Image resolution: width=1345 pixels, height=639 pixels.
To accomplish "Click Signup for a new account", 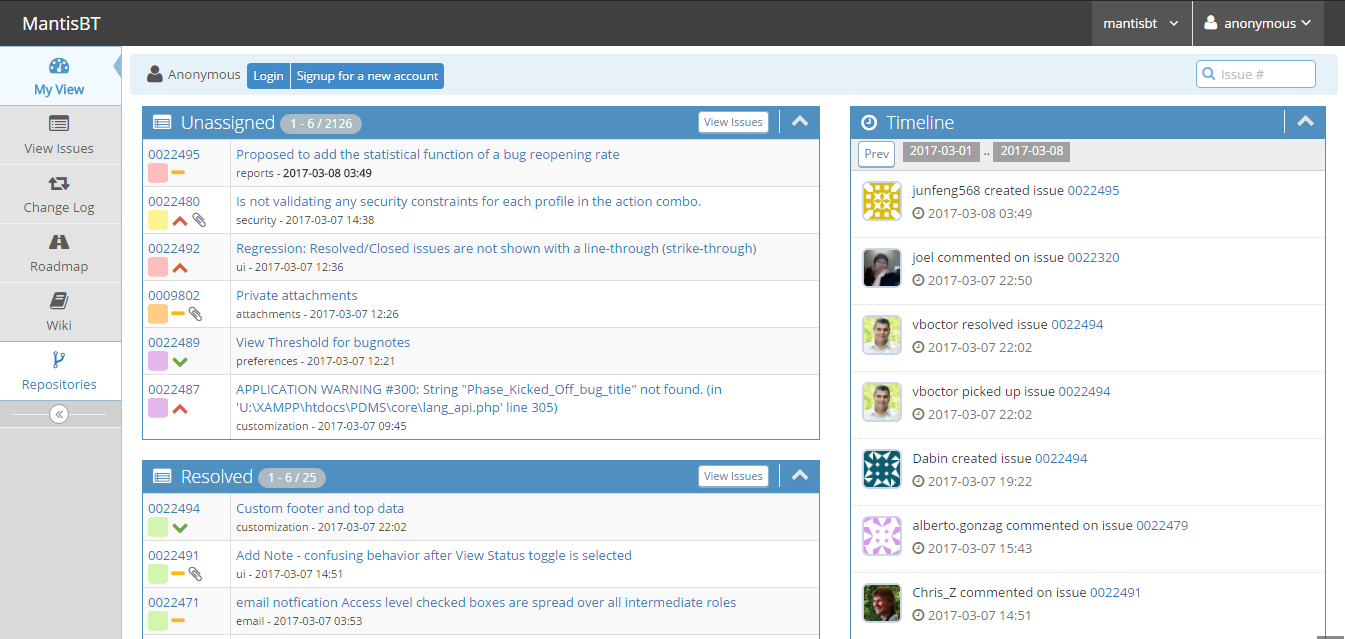I will 367,76.
